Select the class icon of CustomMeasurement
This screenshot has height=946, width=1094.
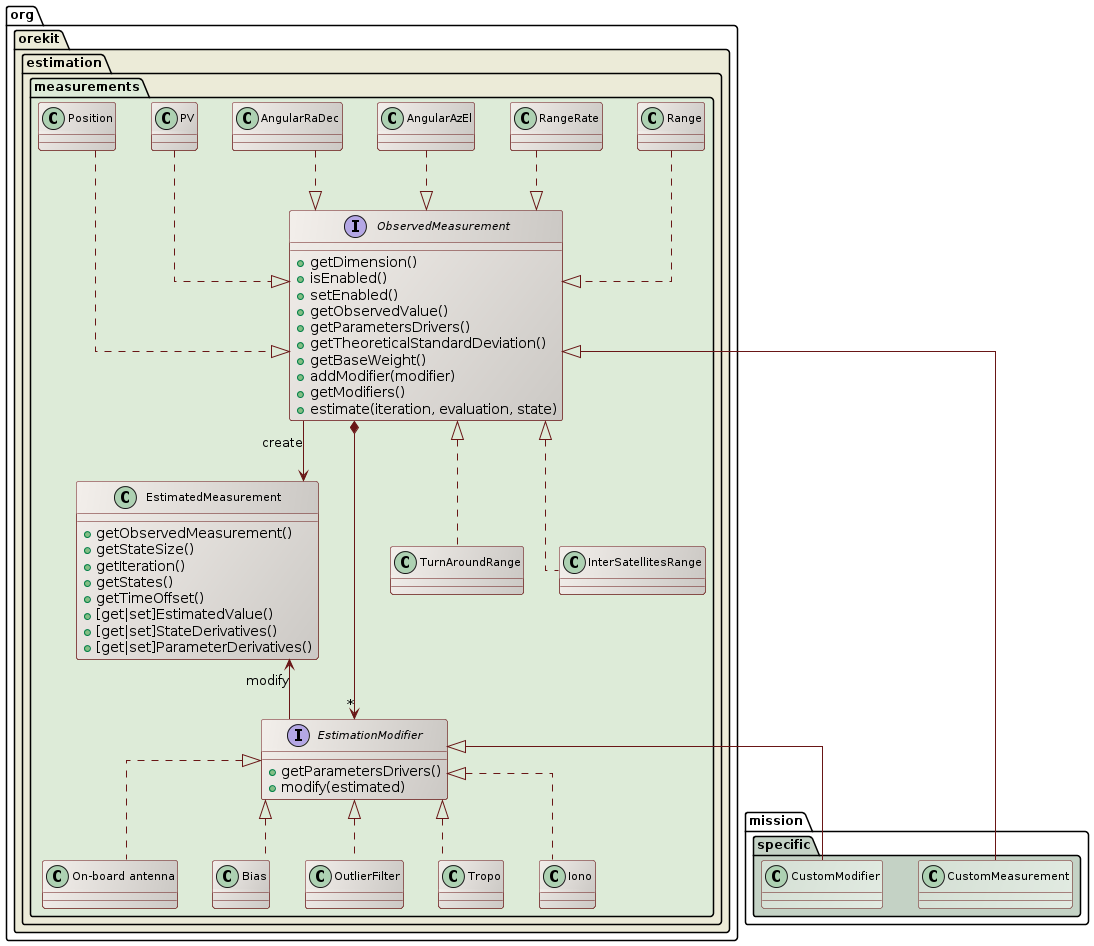point(933,876)
